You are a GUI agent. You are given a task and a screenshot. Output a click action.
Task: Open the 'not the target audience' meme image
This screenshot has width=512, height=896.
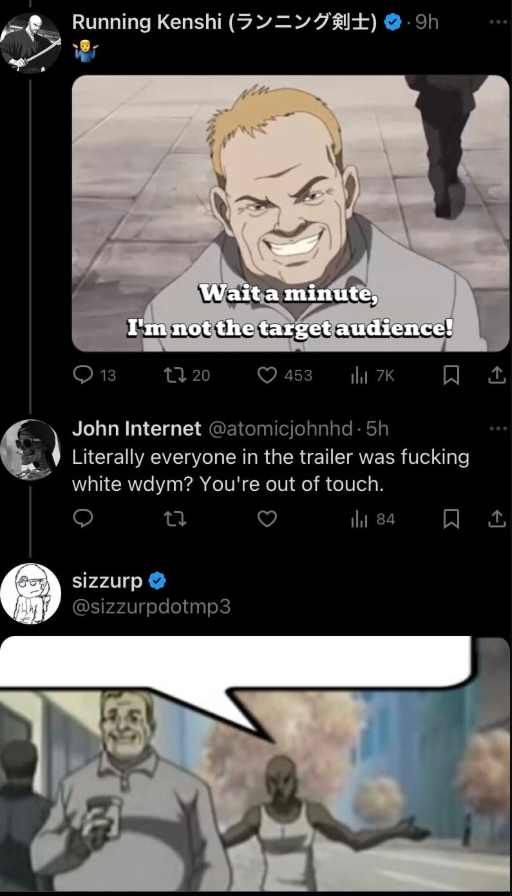pos(290,213)
